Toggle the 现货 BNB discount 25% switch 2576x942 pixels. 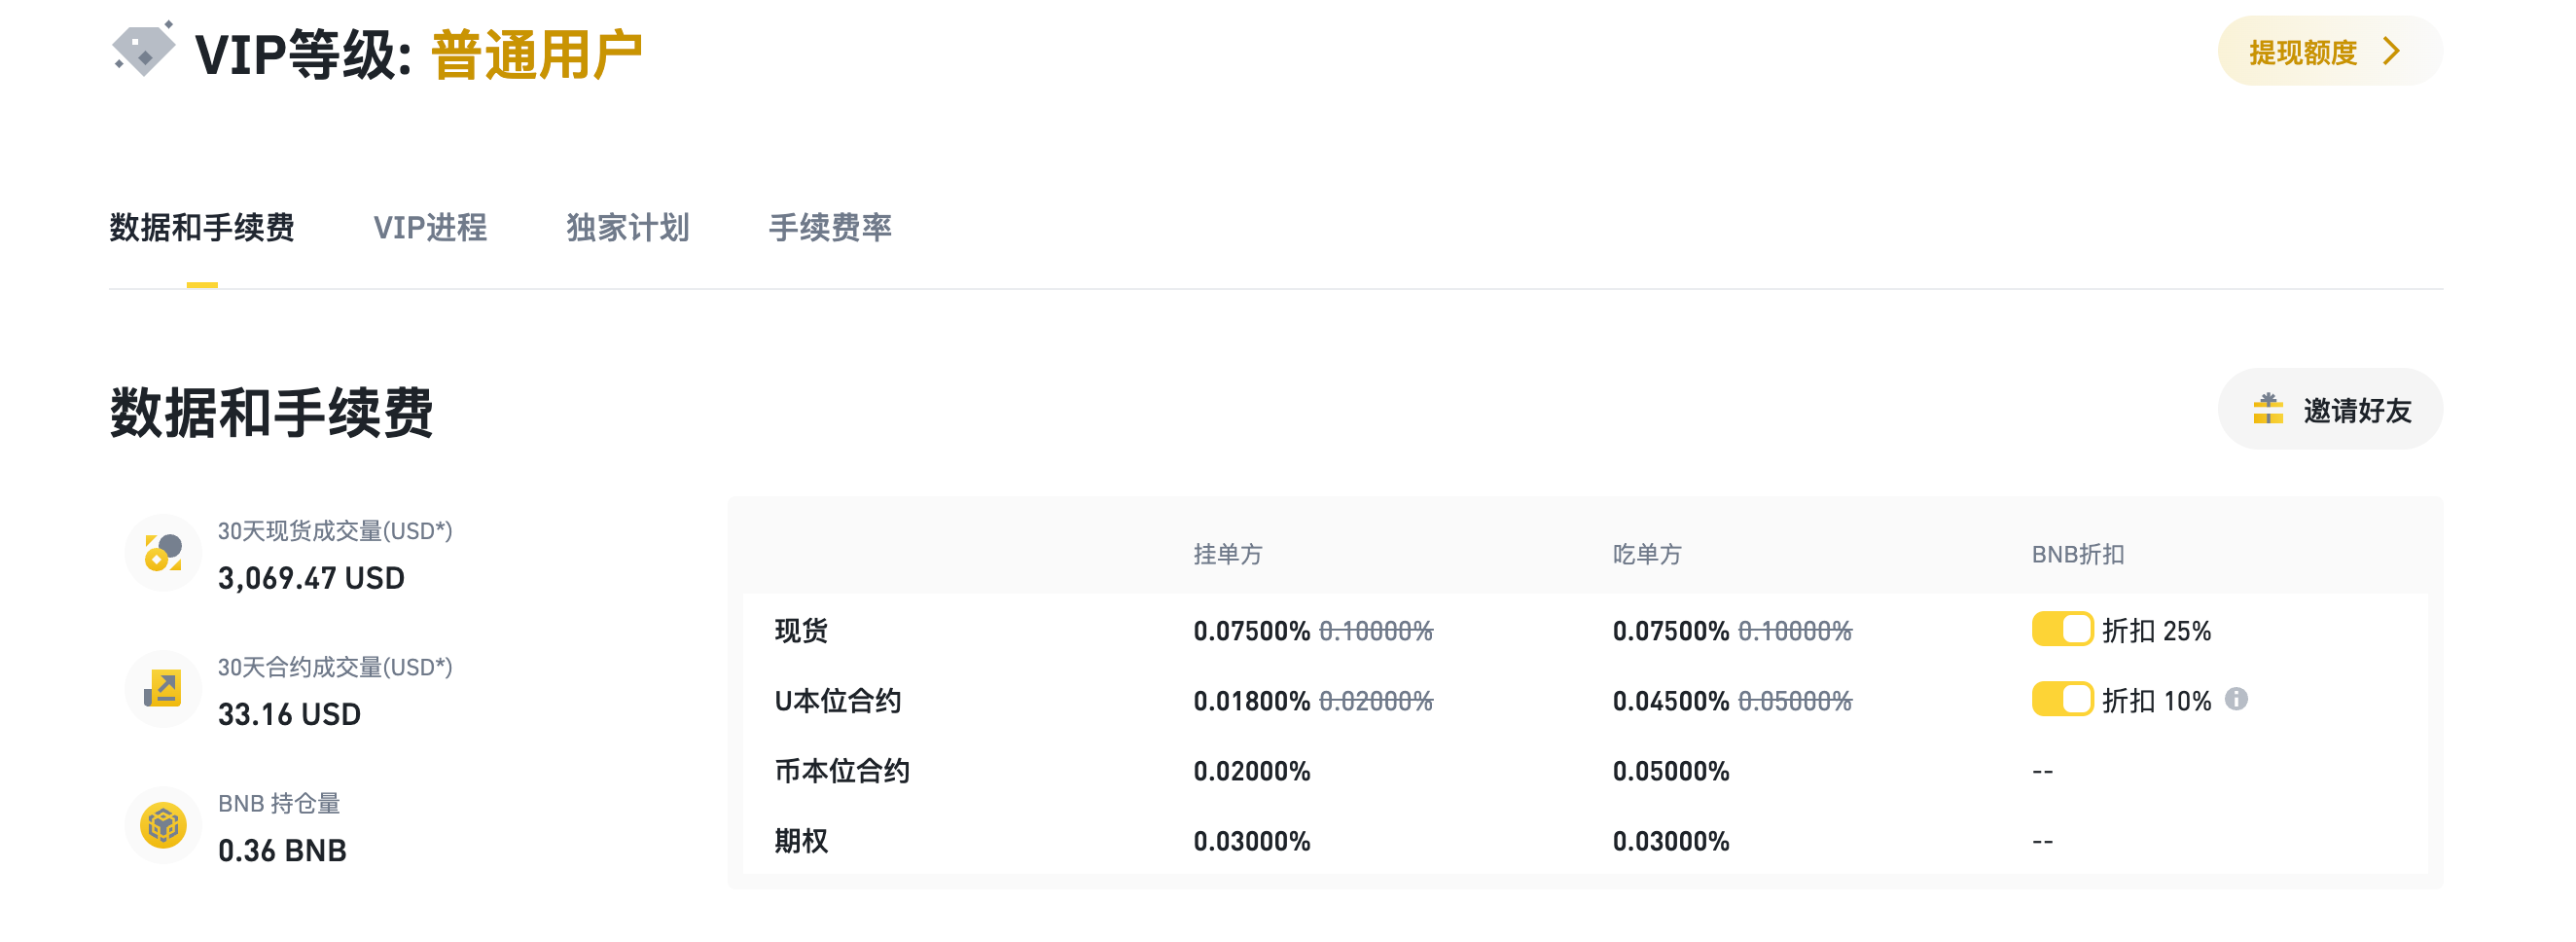(x=2062, y=630)
